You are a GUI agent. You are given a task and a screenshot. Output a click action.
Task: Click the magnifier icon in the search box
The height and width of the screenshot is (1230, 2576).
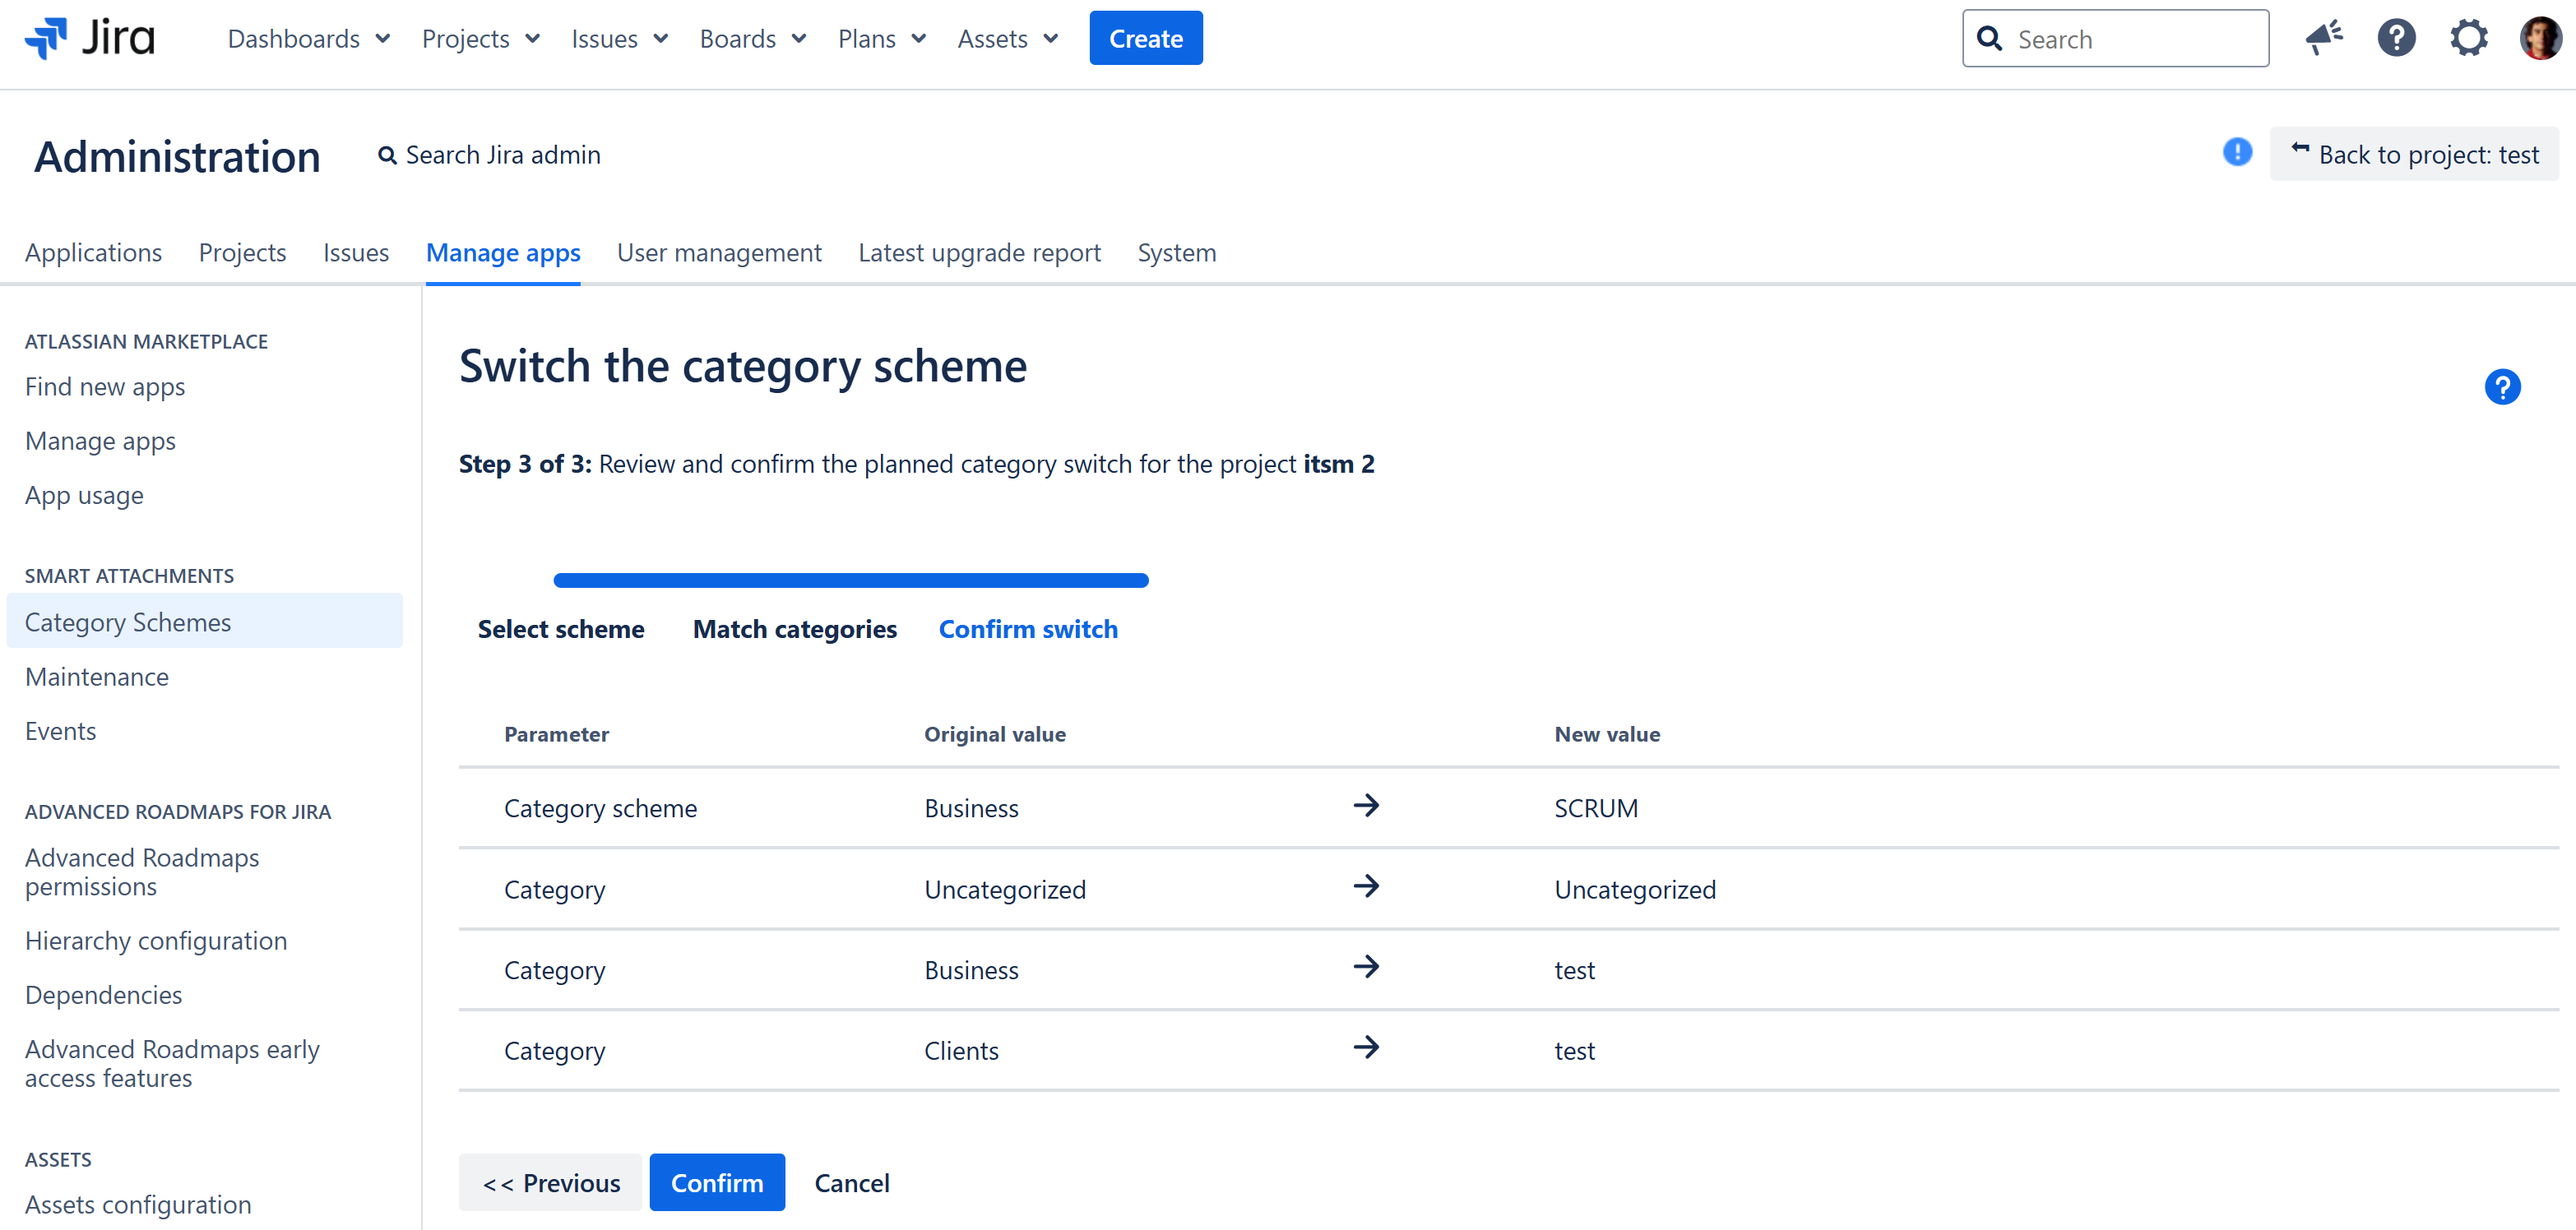point(1990,39)
